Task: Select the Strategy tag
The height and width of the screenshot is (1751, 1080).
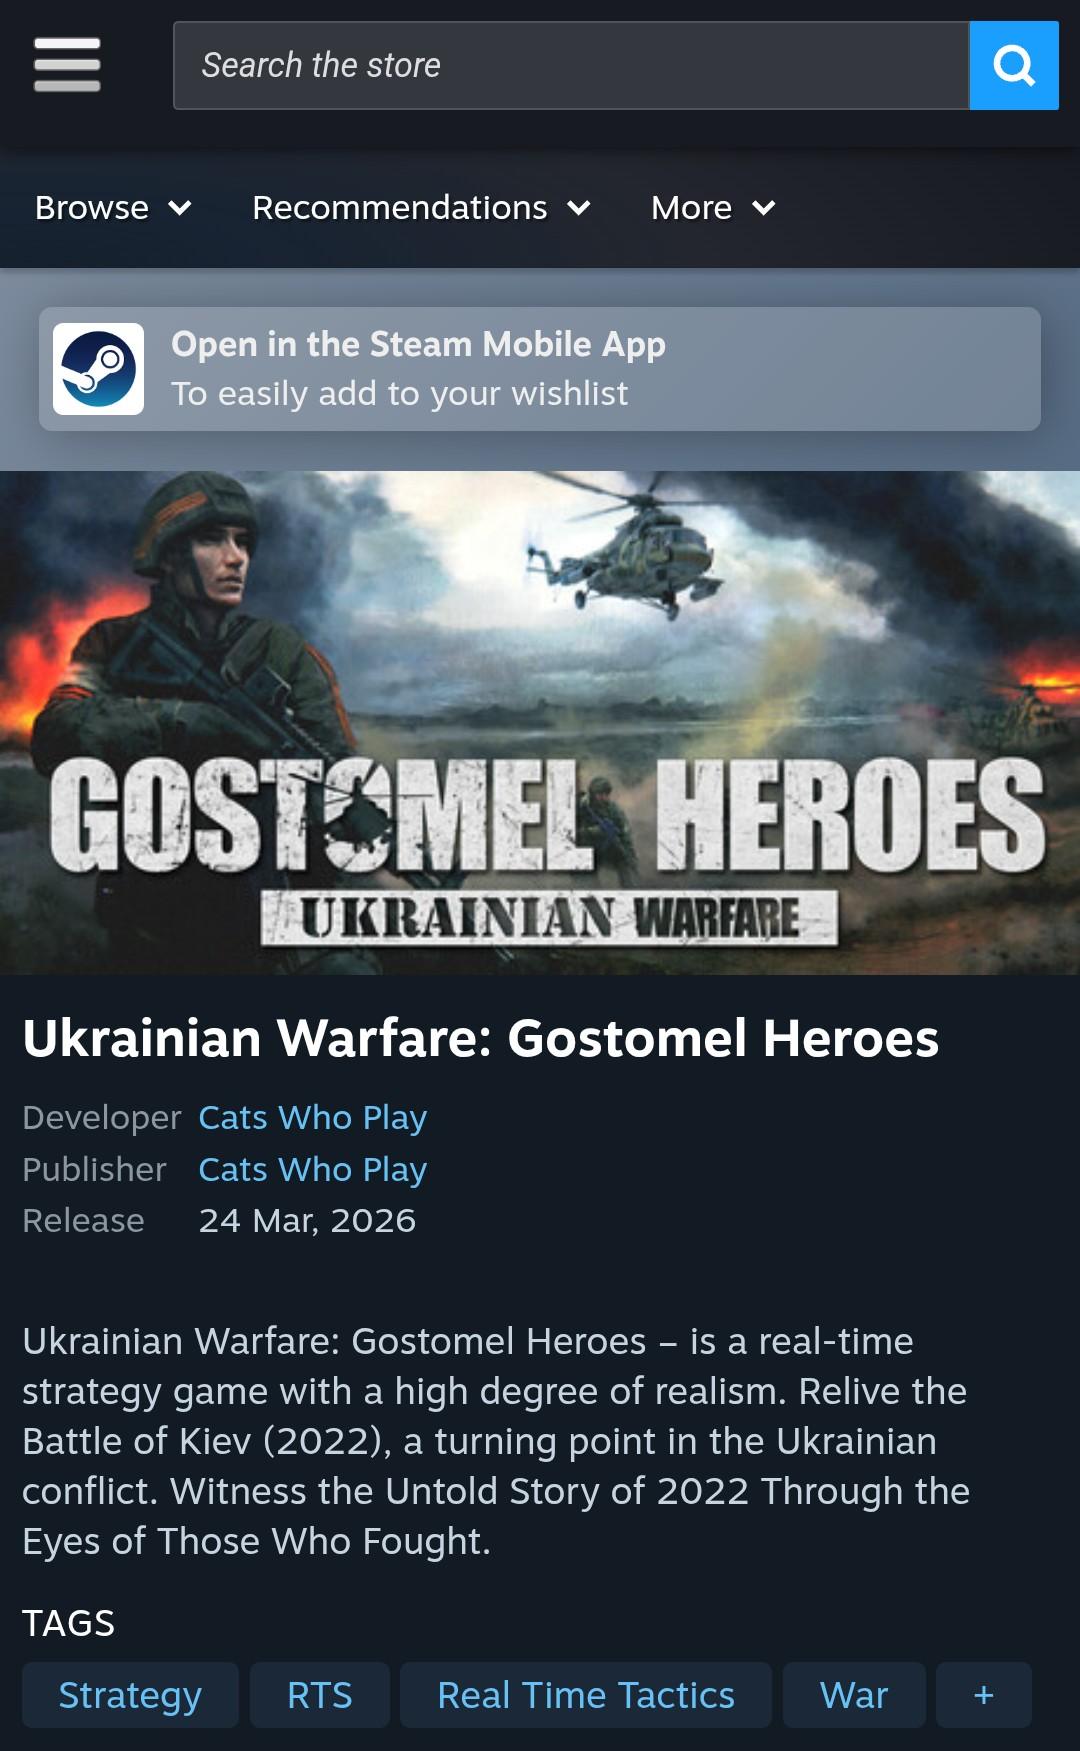Action: pos(130,1695)
